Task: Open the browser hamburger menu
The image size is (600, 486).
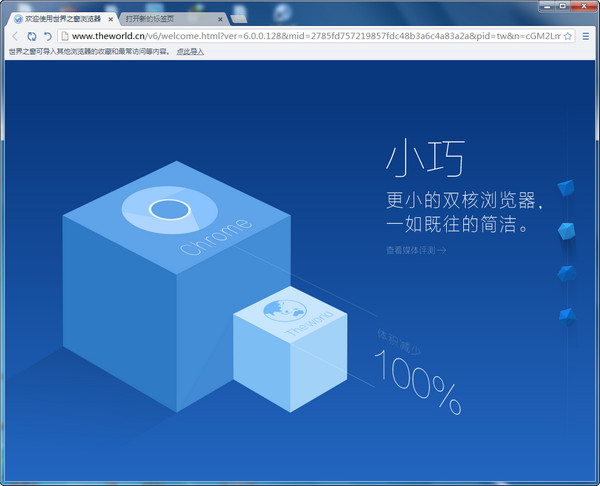Action: (587, 36)
